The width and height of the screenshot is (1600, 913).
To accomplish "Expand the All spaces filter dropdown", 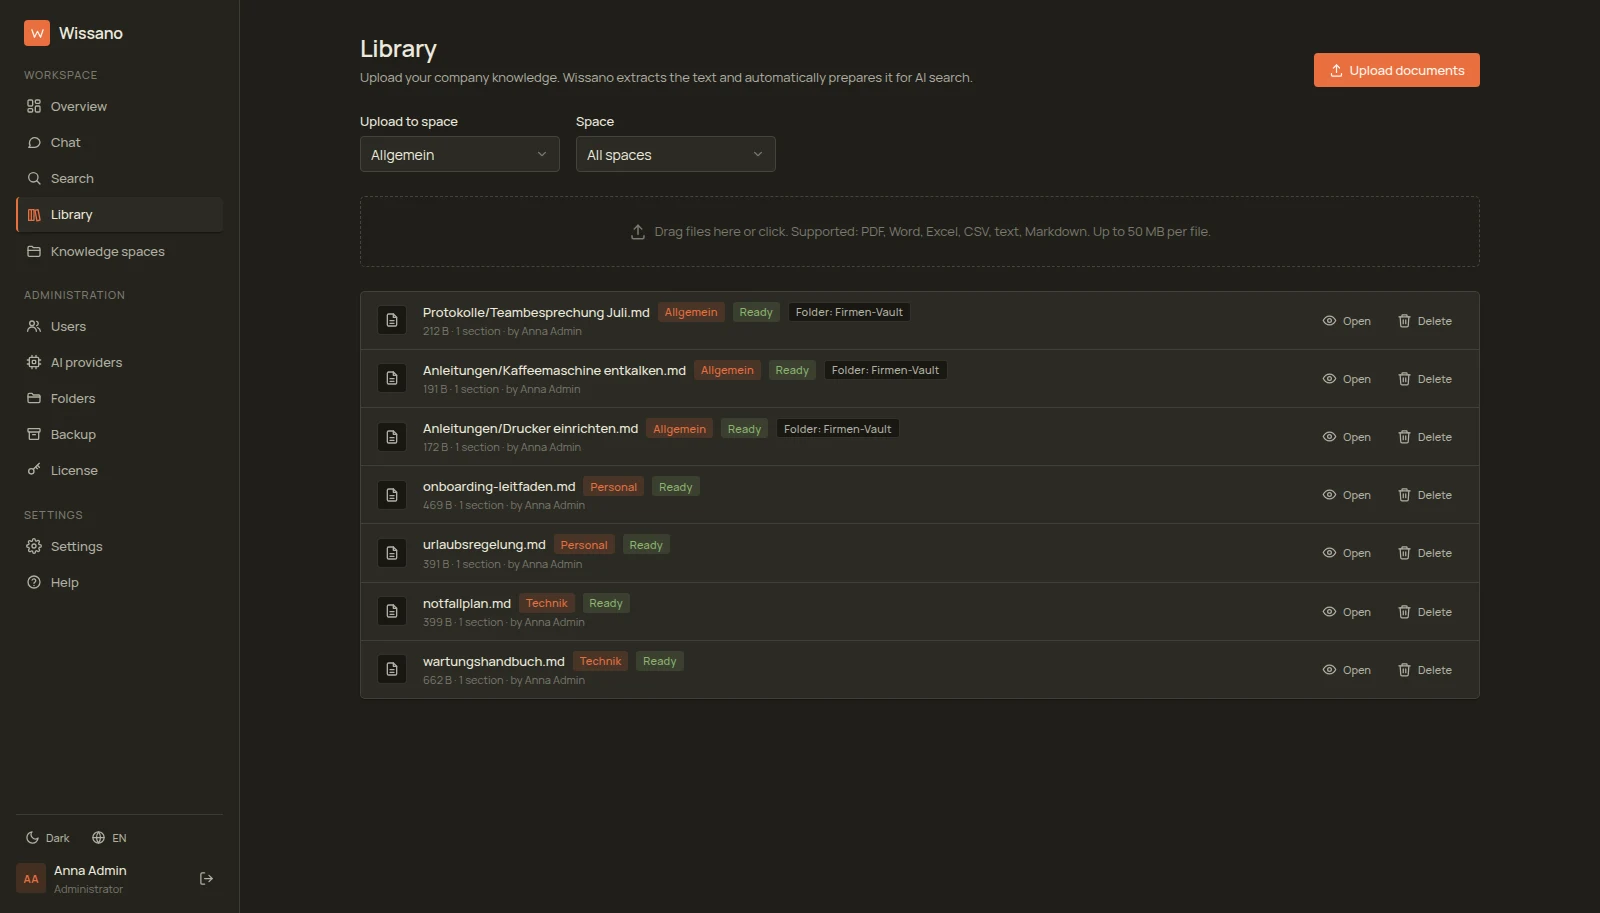I will (x=675, y=154).
